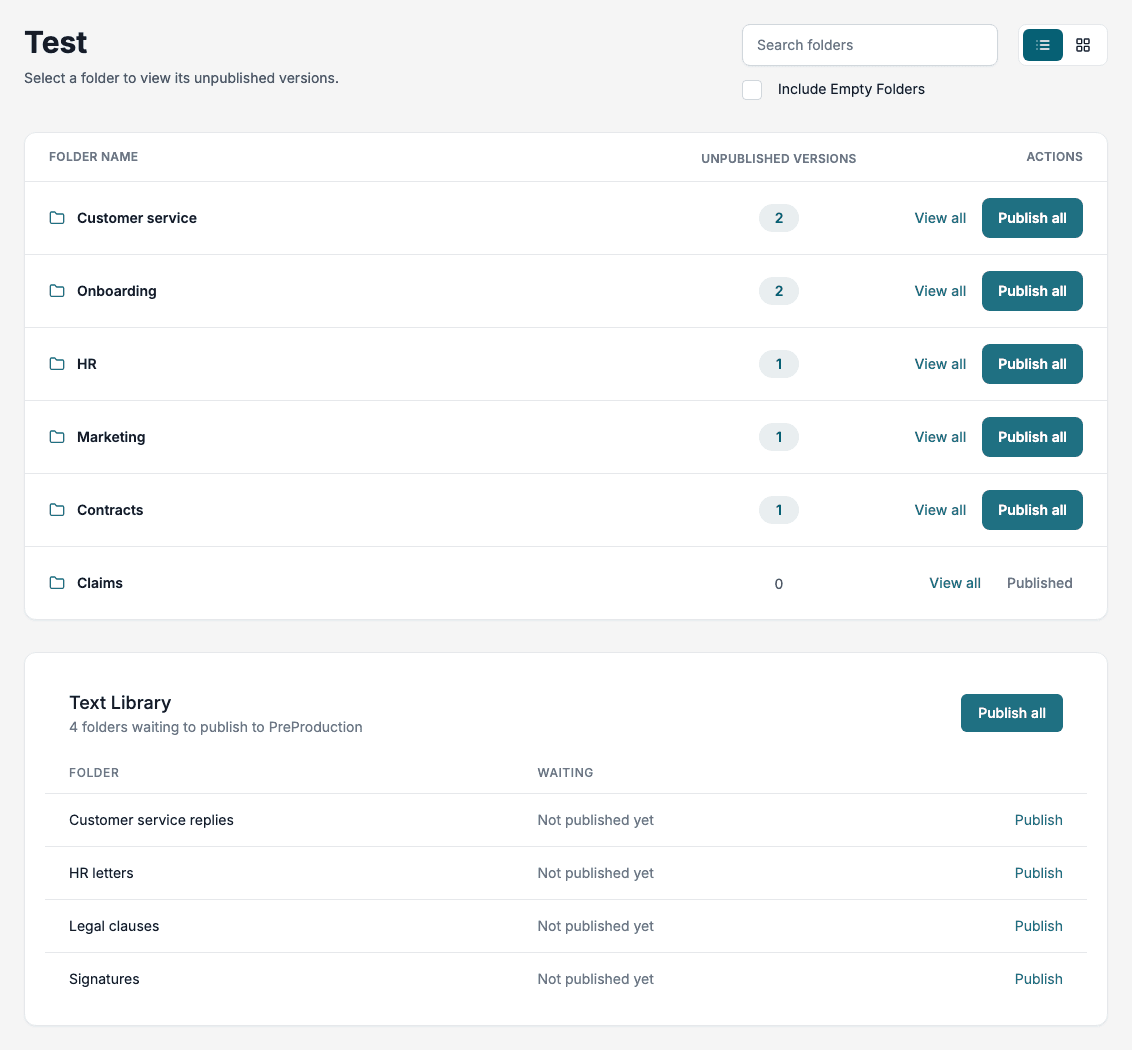View all versions in HR folder
This screenshot has width=1132, height=1050.
coord(940,364)
